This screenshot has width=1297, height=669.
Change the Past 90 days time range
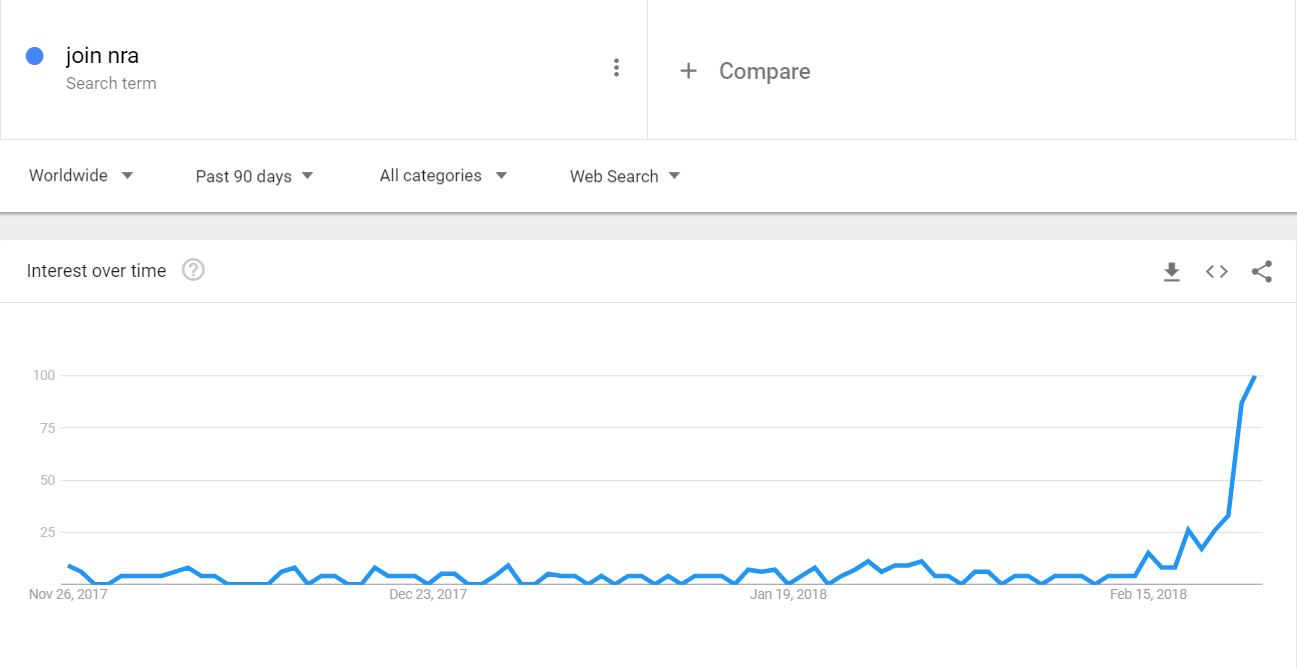coord(255,176)
